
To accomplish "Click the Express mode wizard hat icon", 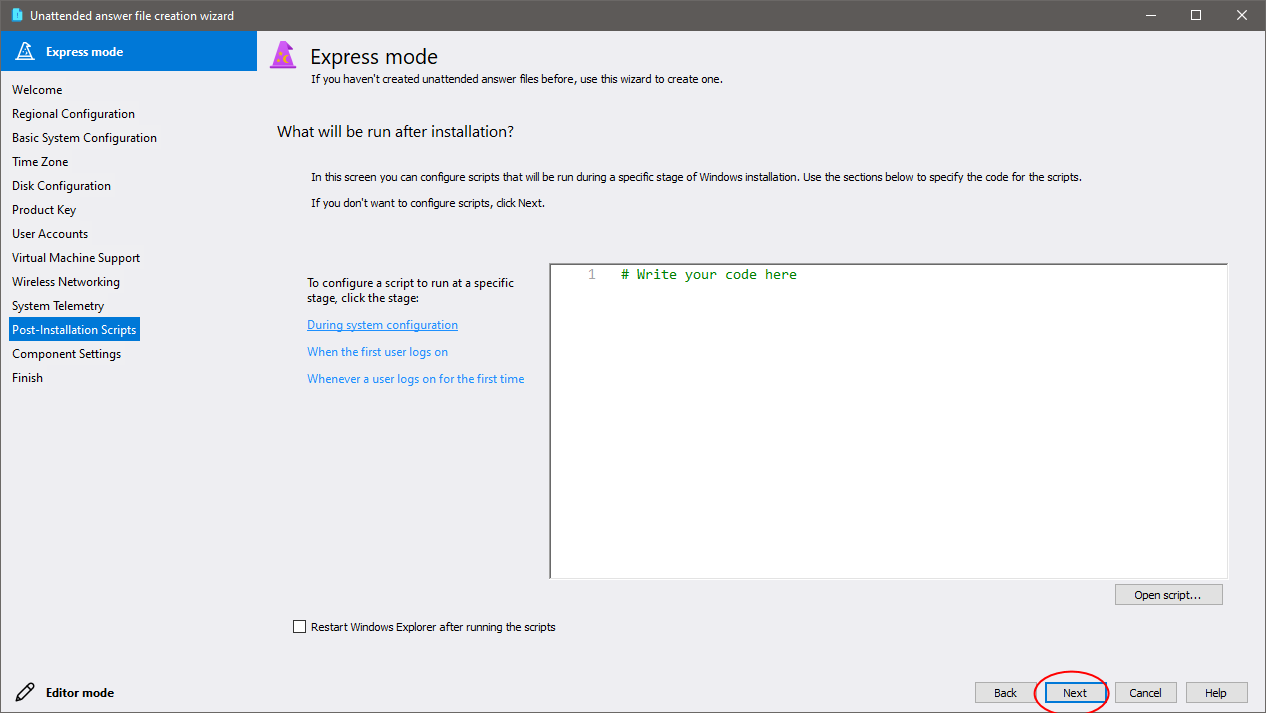I will 284,56.
